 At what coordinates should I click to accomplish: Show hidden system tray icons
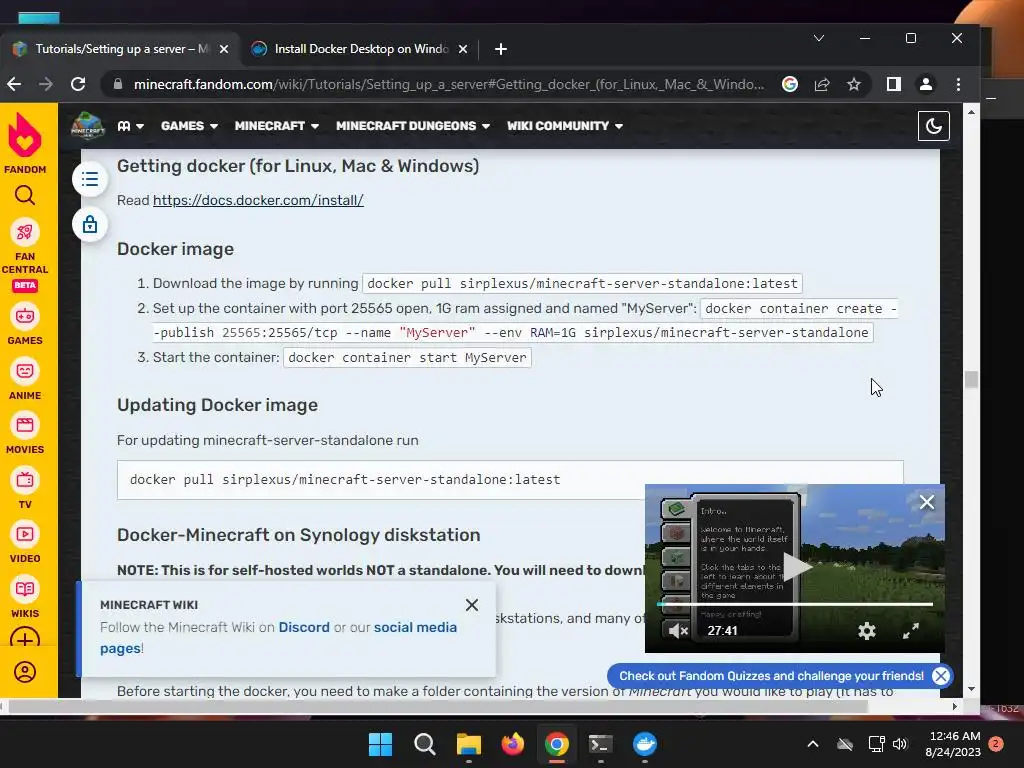click(813, 744)
